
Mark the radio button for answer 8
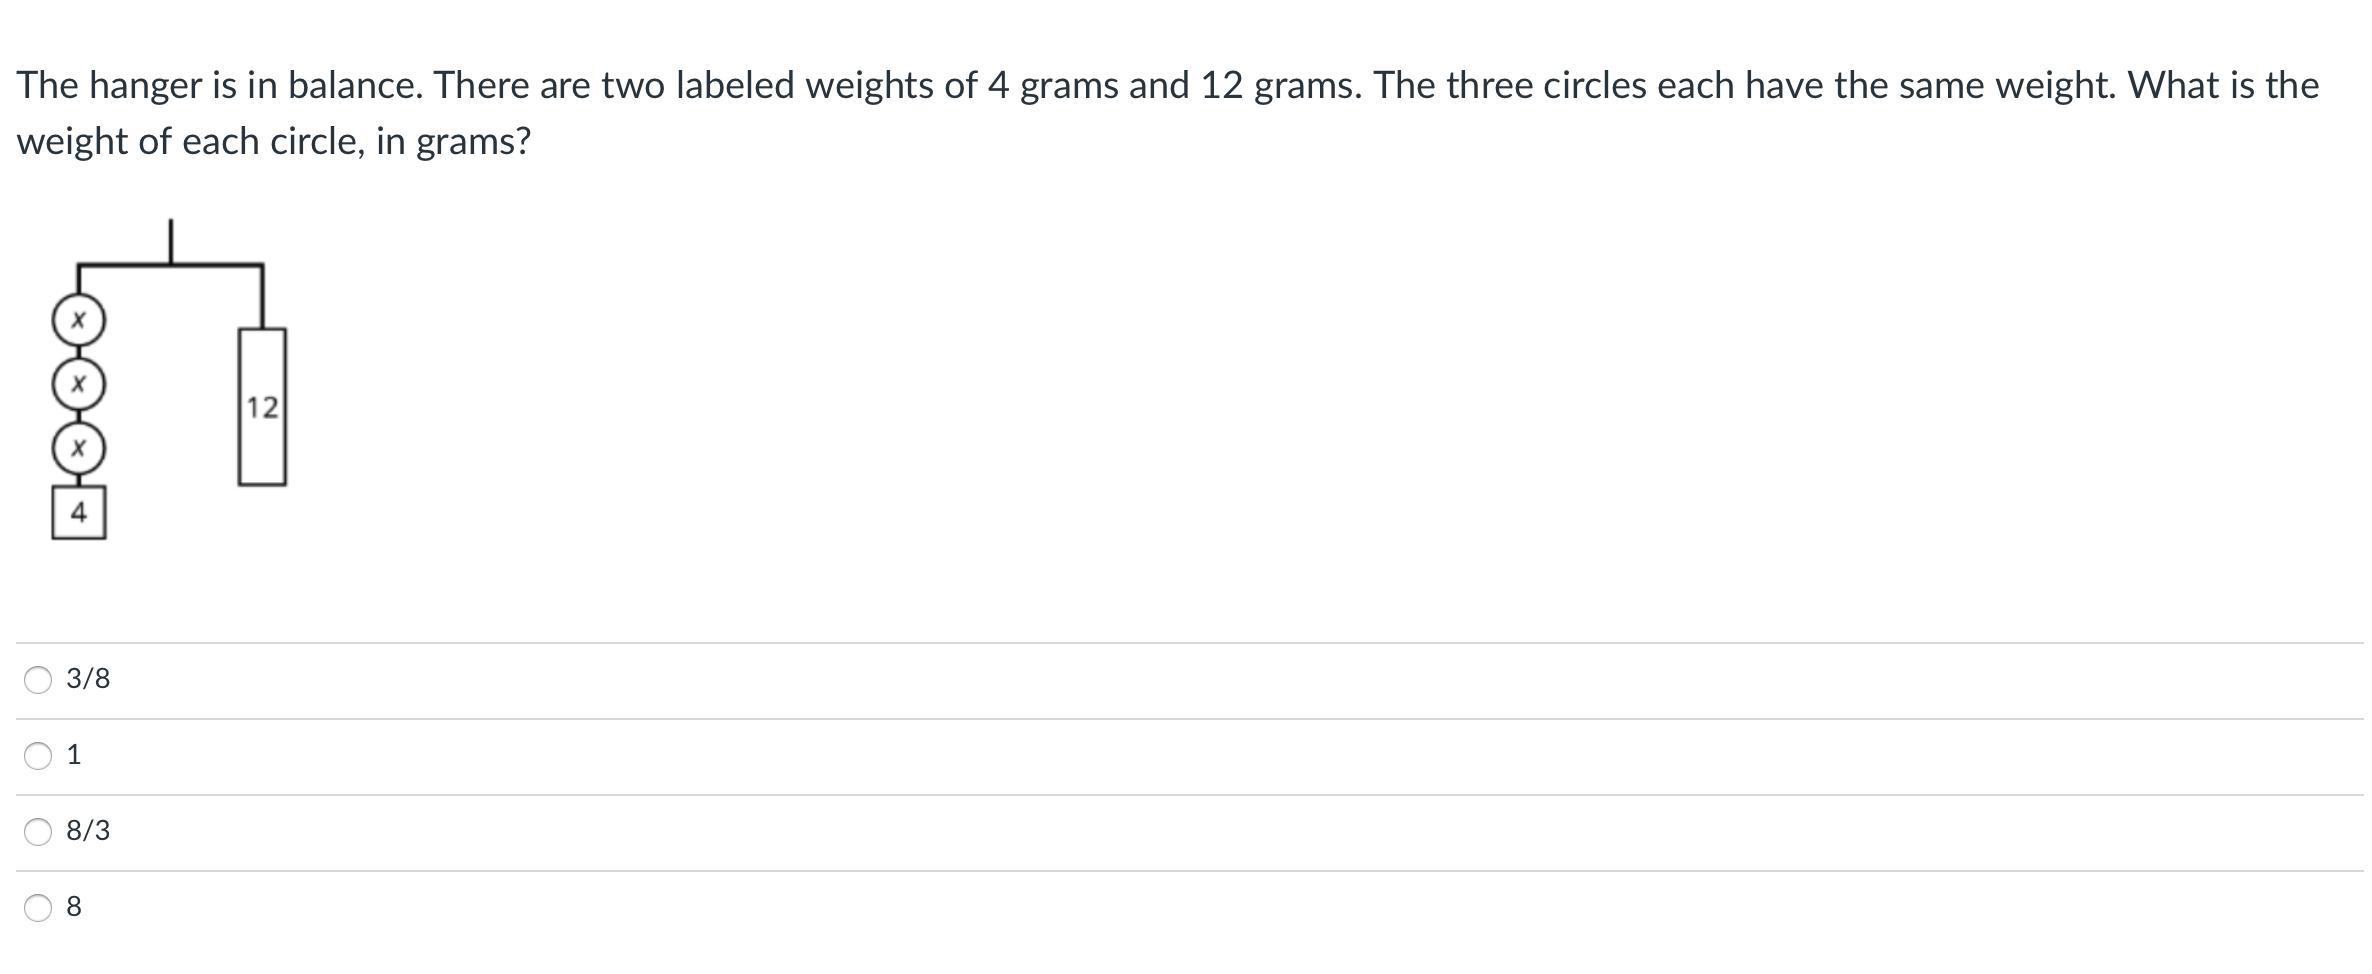[38, 908]
